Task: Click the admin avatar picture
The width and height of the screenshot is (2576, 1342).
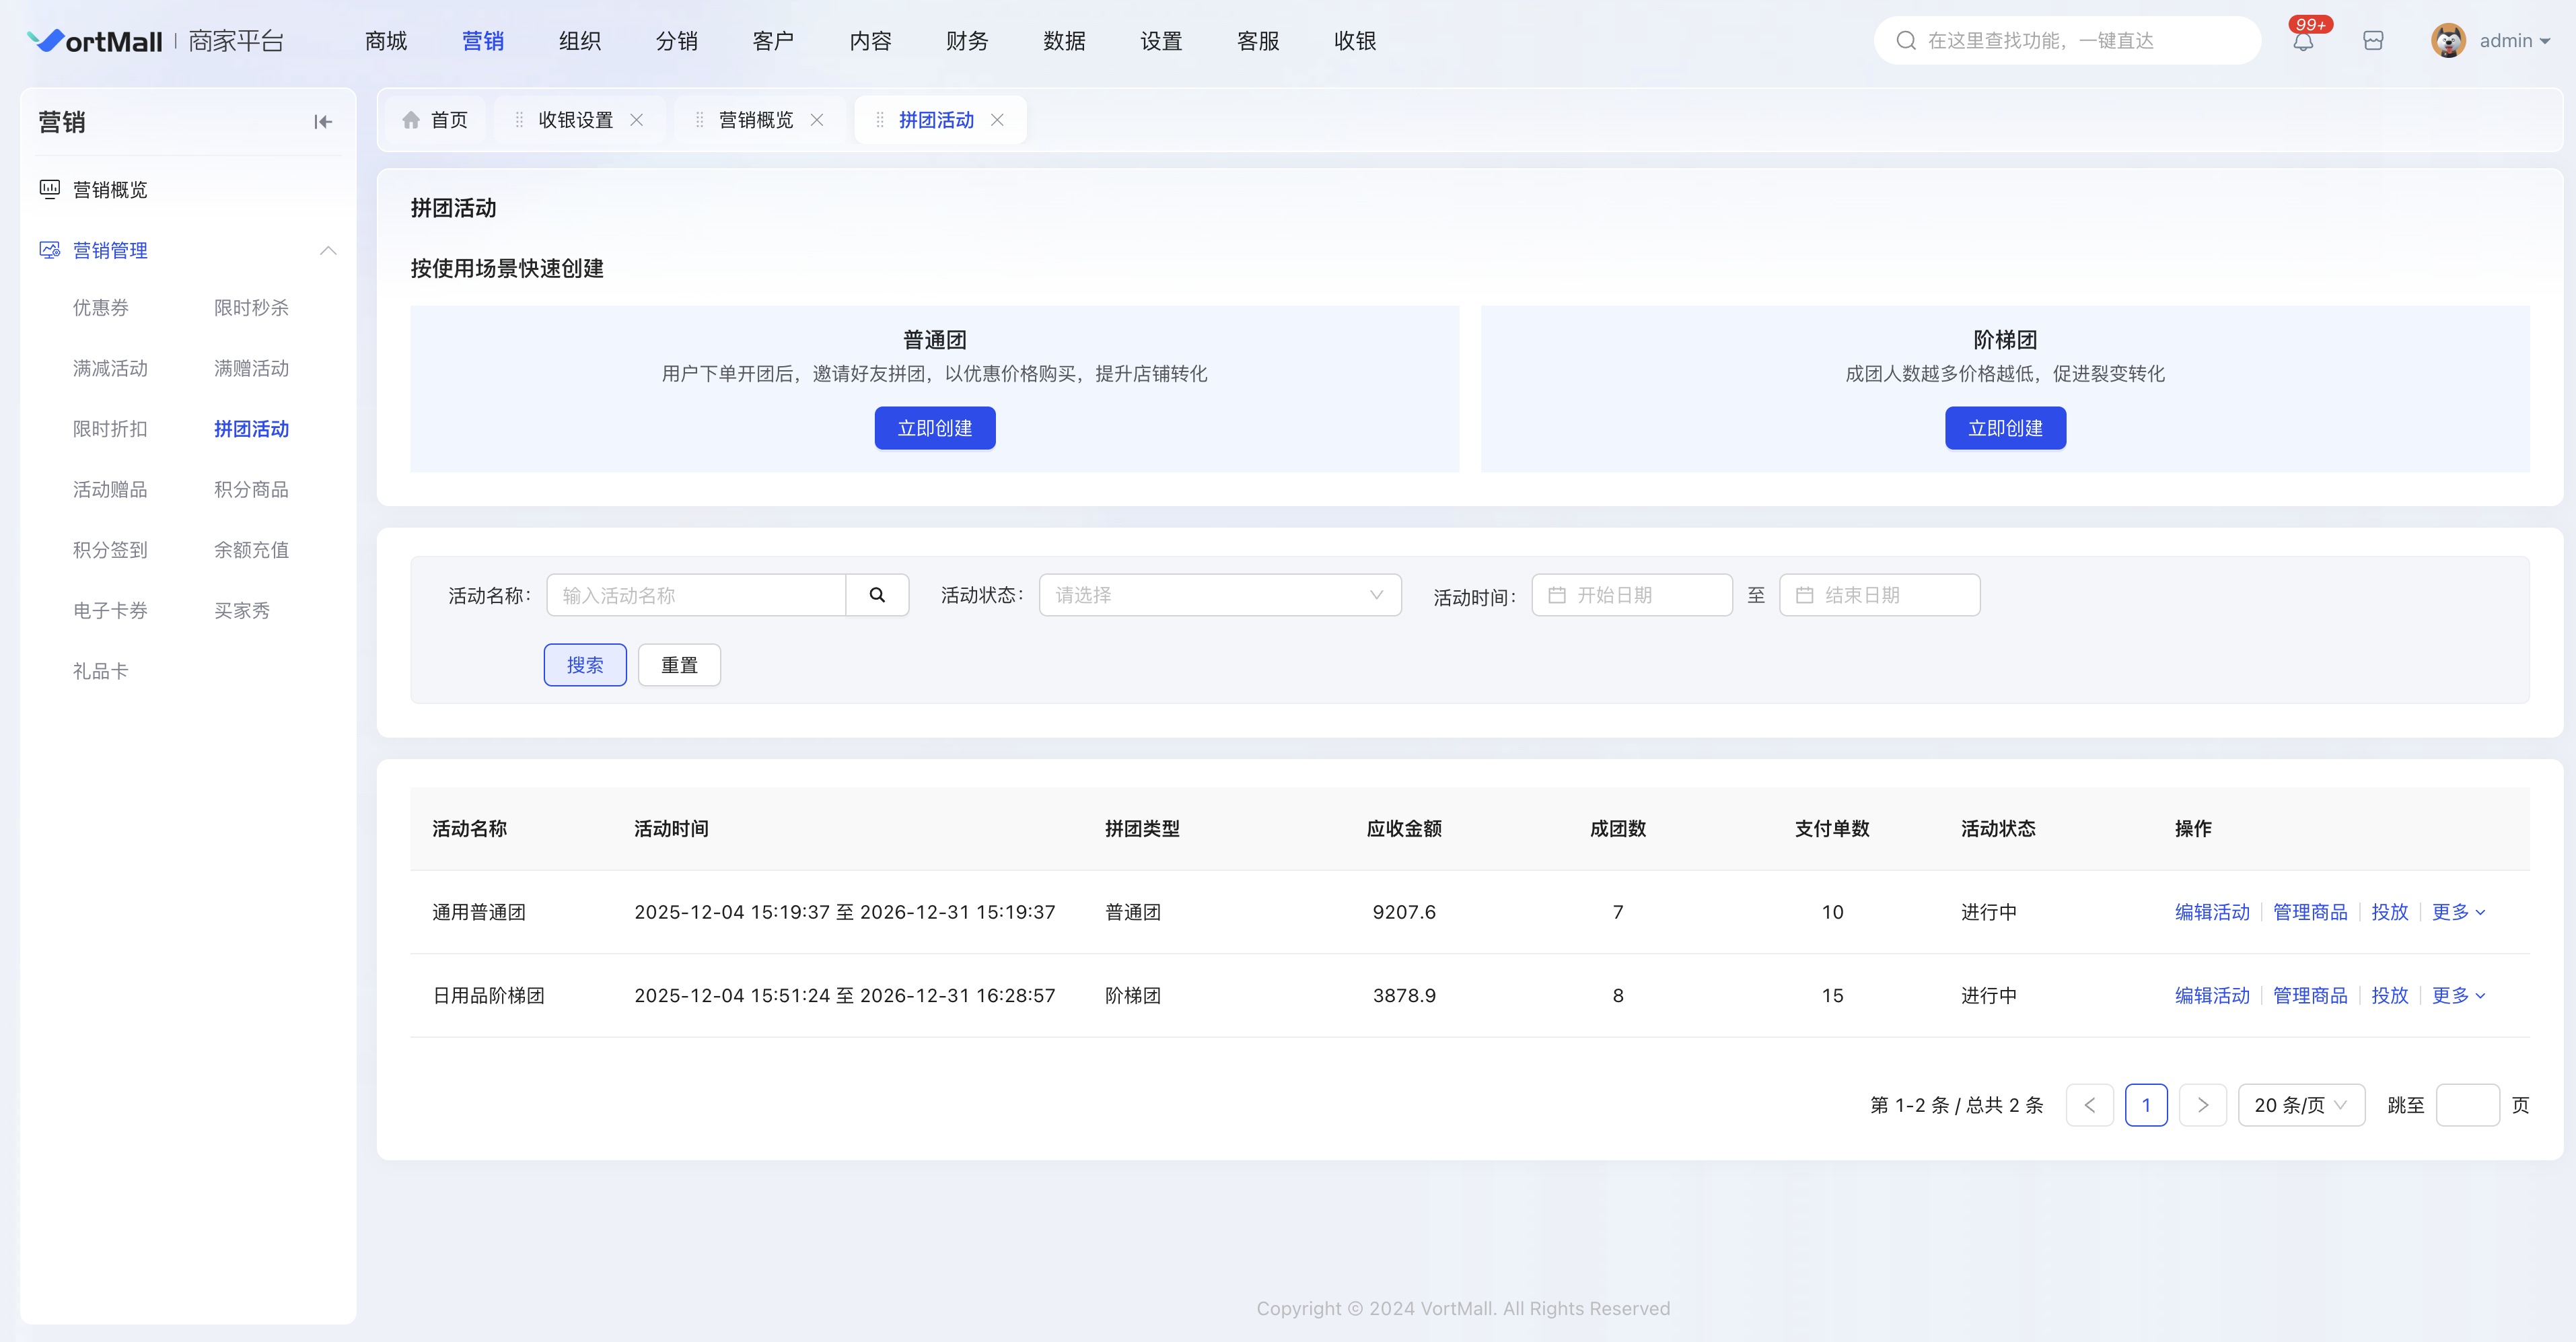Action: pos(2448,41)
